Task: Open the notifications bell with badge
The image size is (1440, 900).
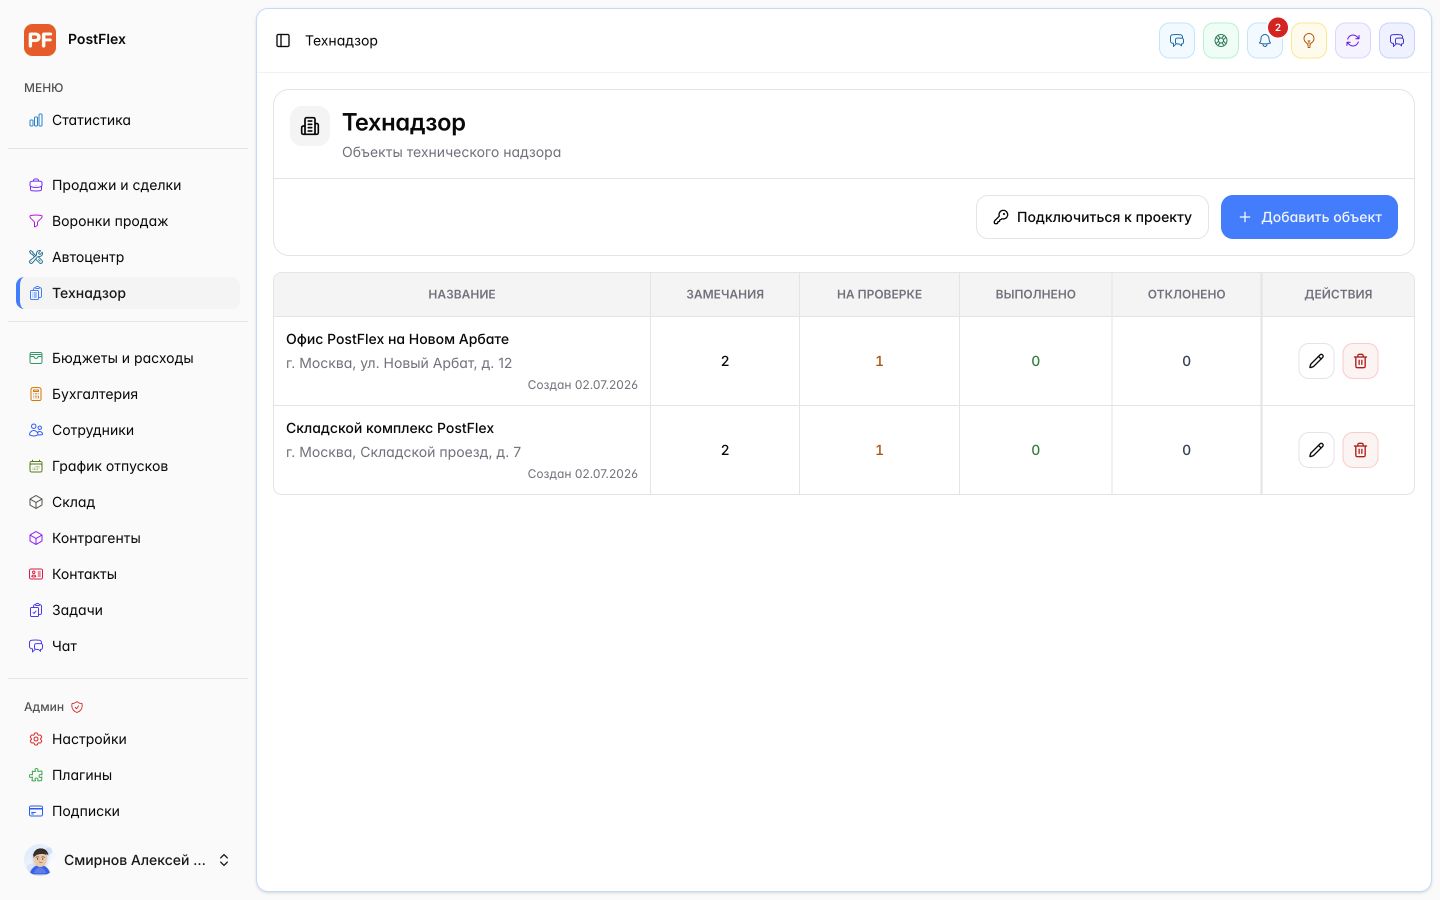Action: pyautogui.click(x=1265, y=41)
